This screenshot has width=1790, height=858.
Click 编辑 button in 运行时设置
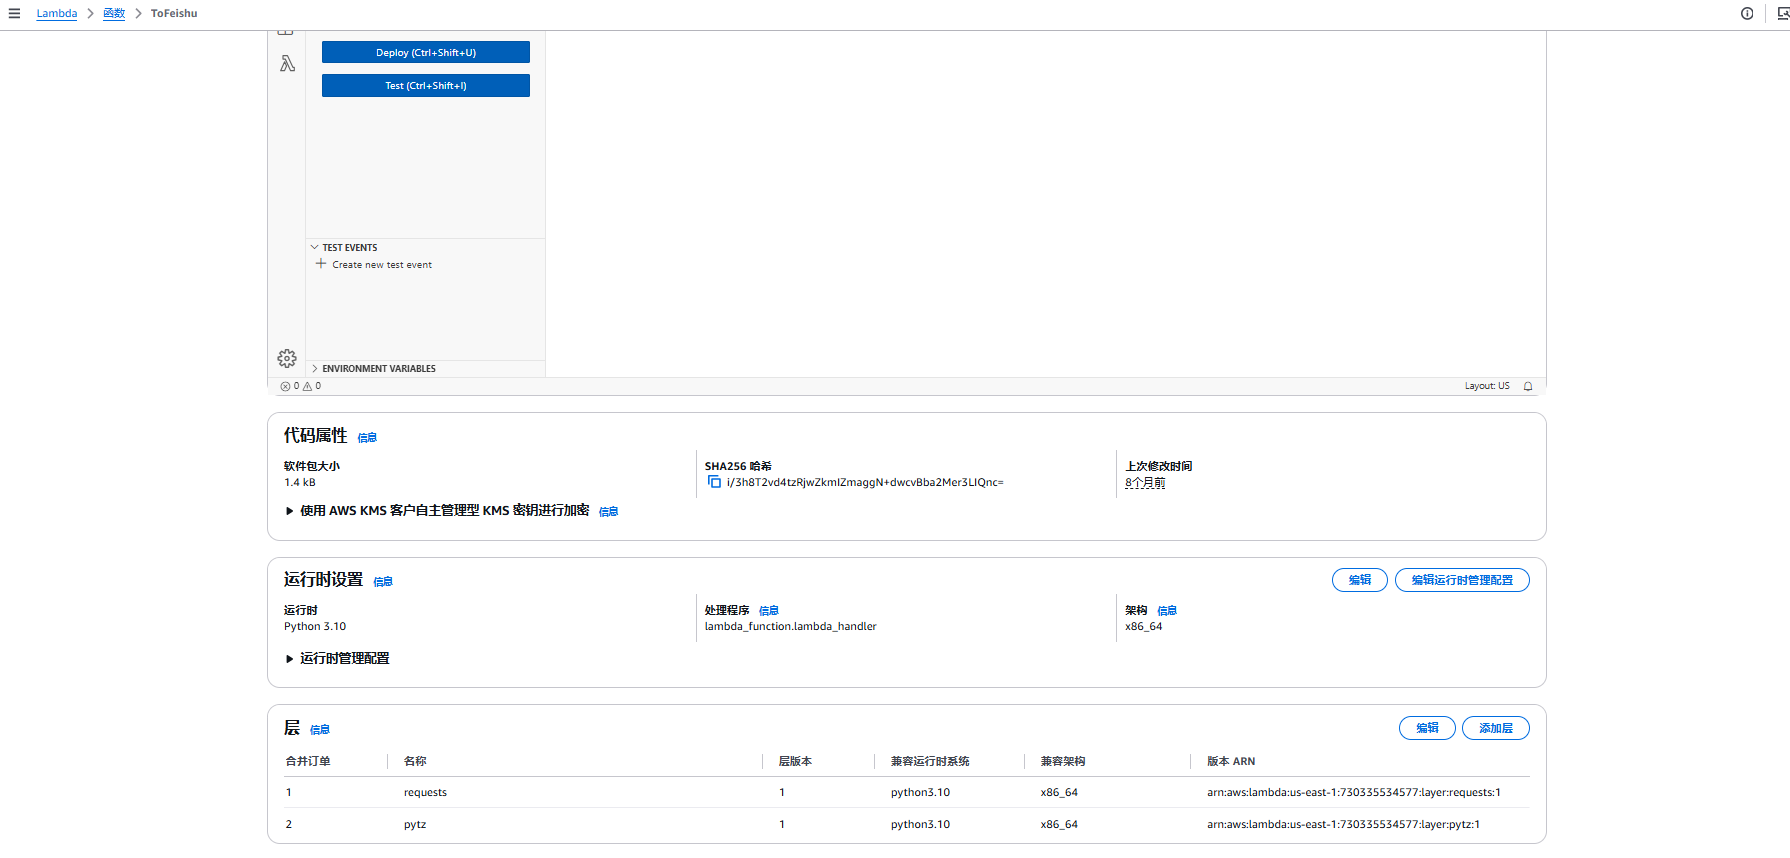click(1360, 580)
